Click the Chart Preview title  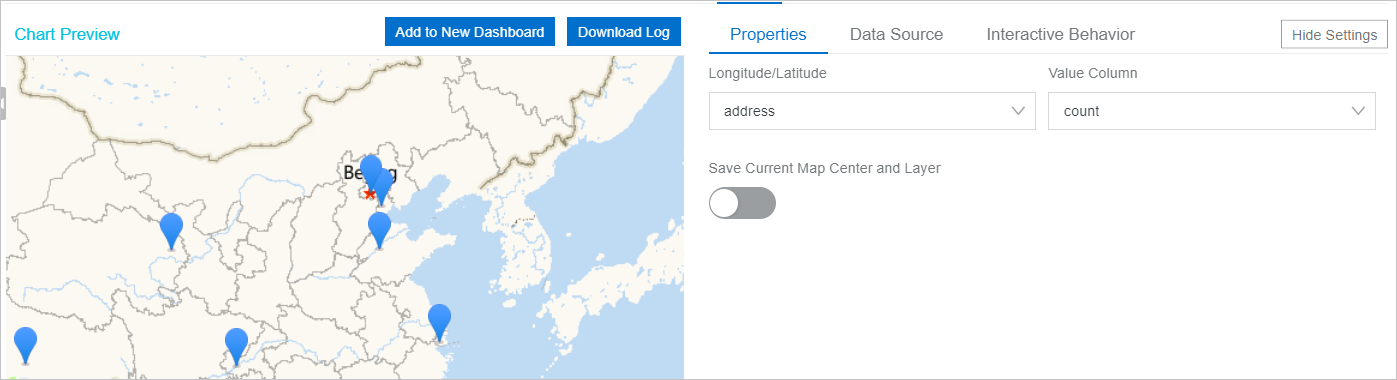67,35
